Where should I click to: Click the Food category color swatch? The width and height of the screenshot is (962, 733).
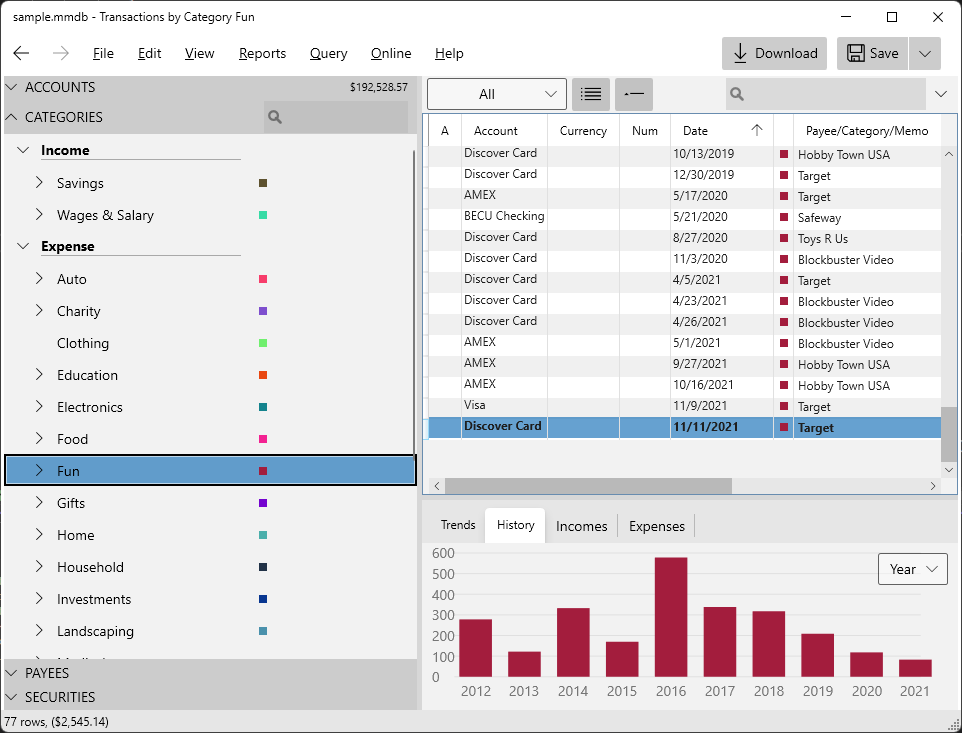(x=263, y=439)
